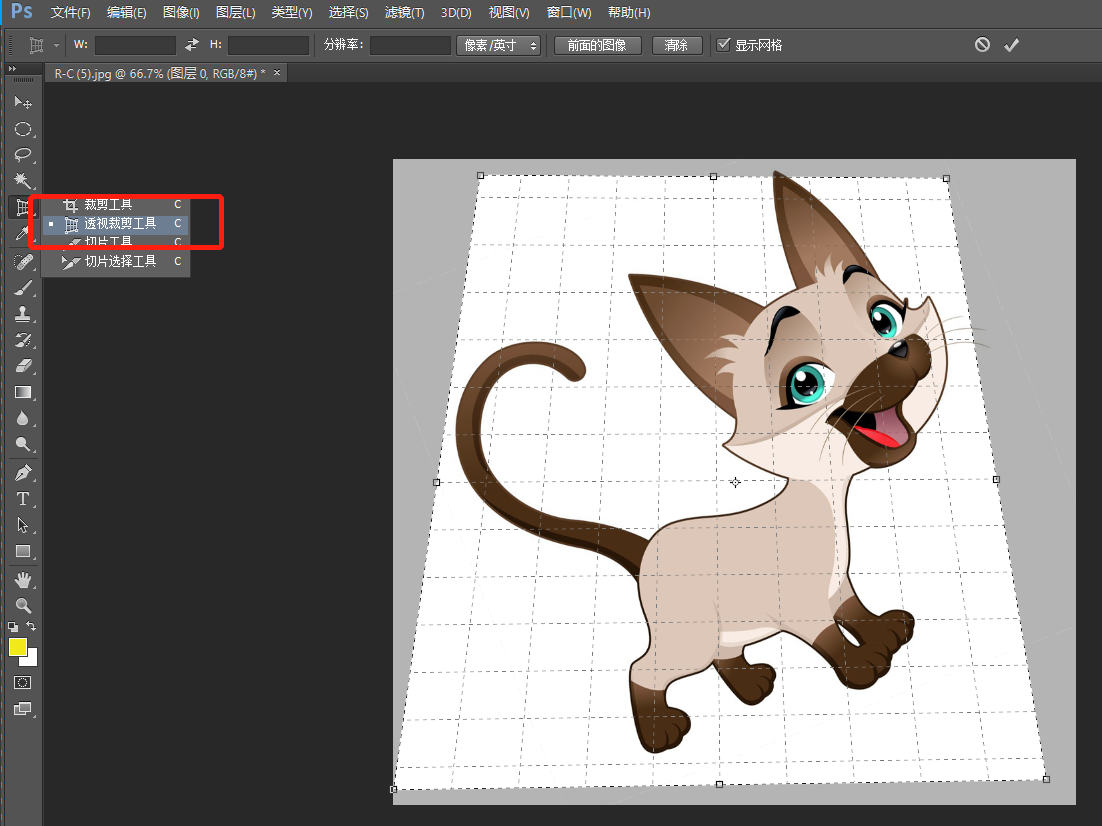This screenshot has width=1102, height=826.
Task: Click the Ps application logo
Action: tap(22, 11)
